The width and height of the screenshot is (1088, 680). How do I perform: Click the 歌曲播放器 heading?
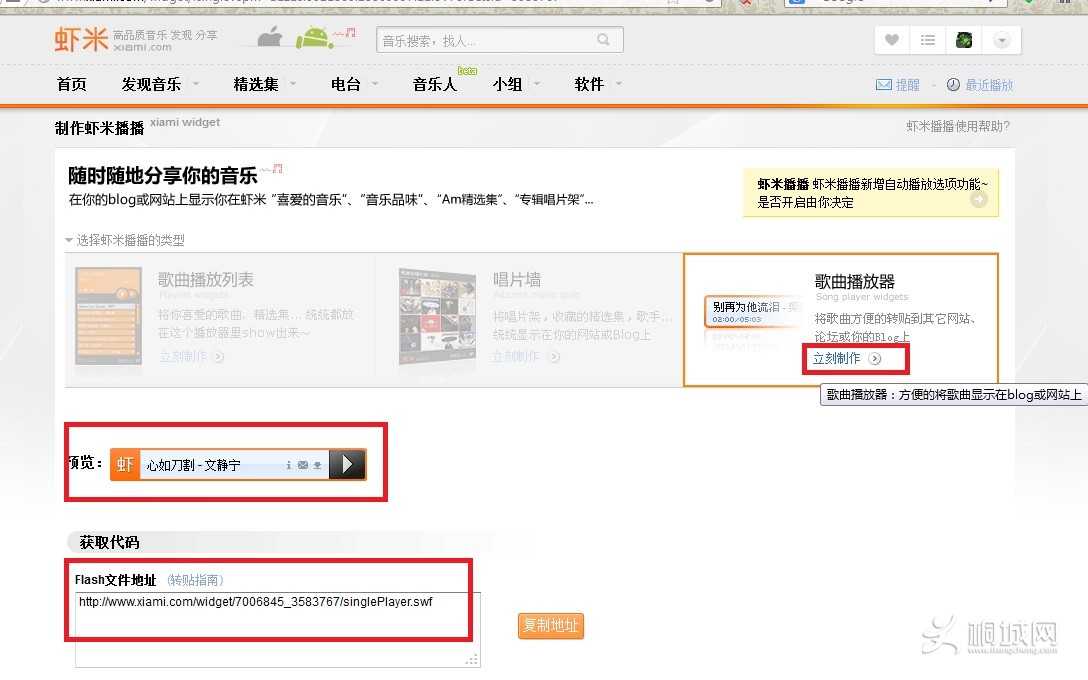854,281
